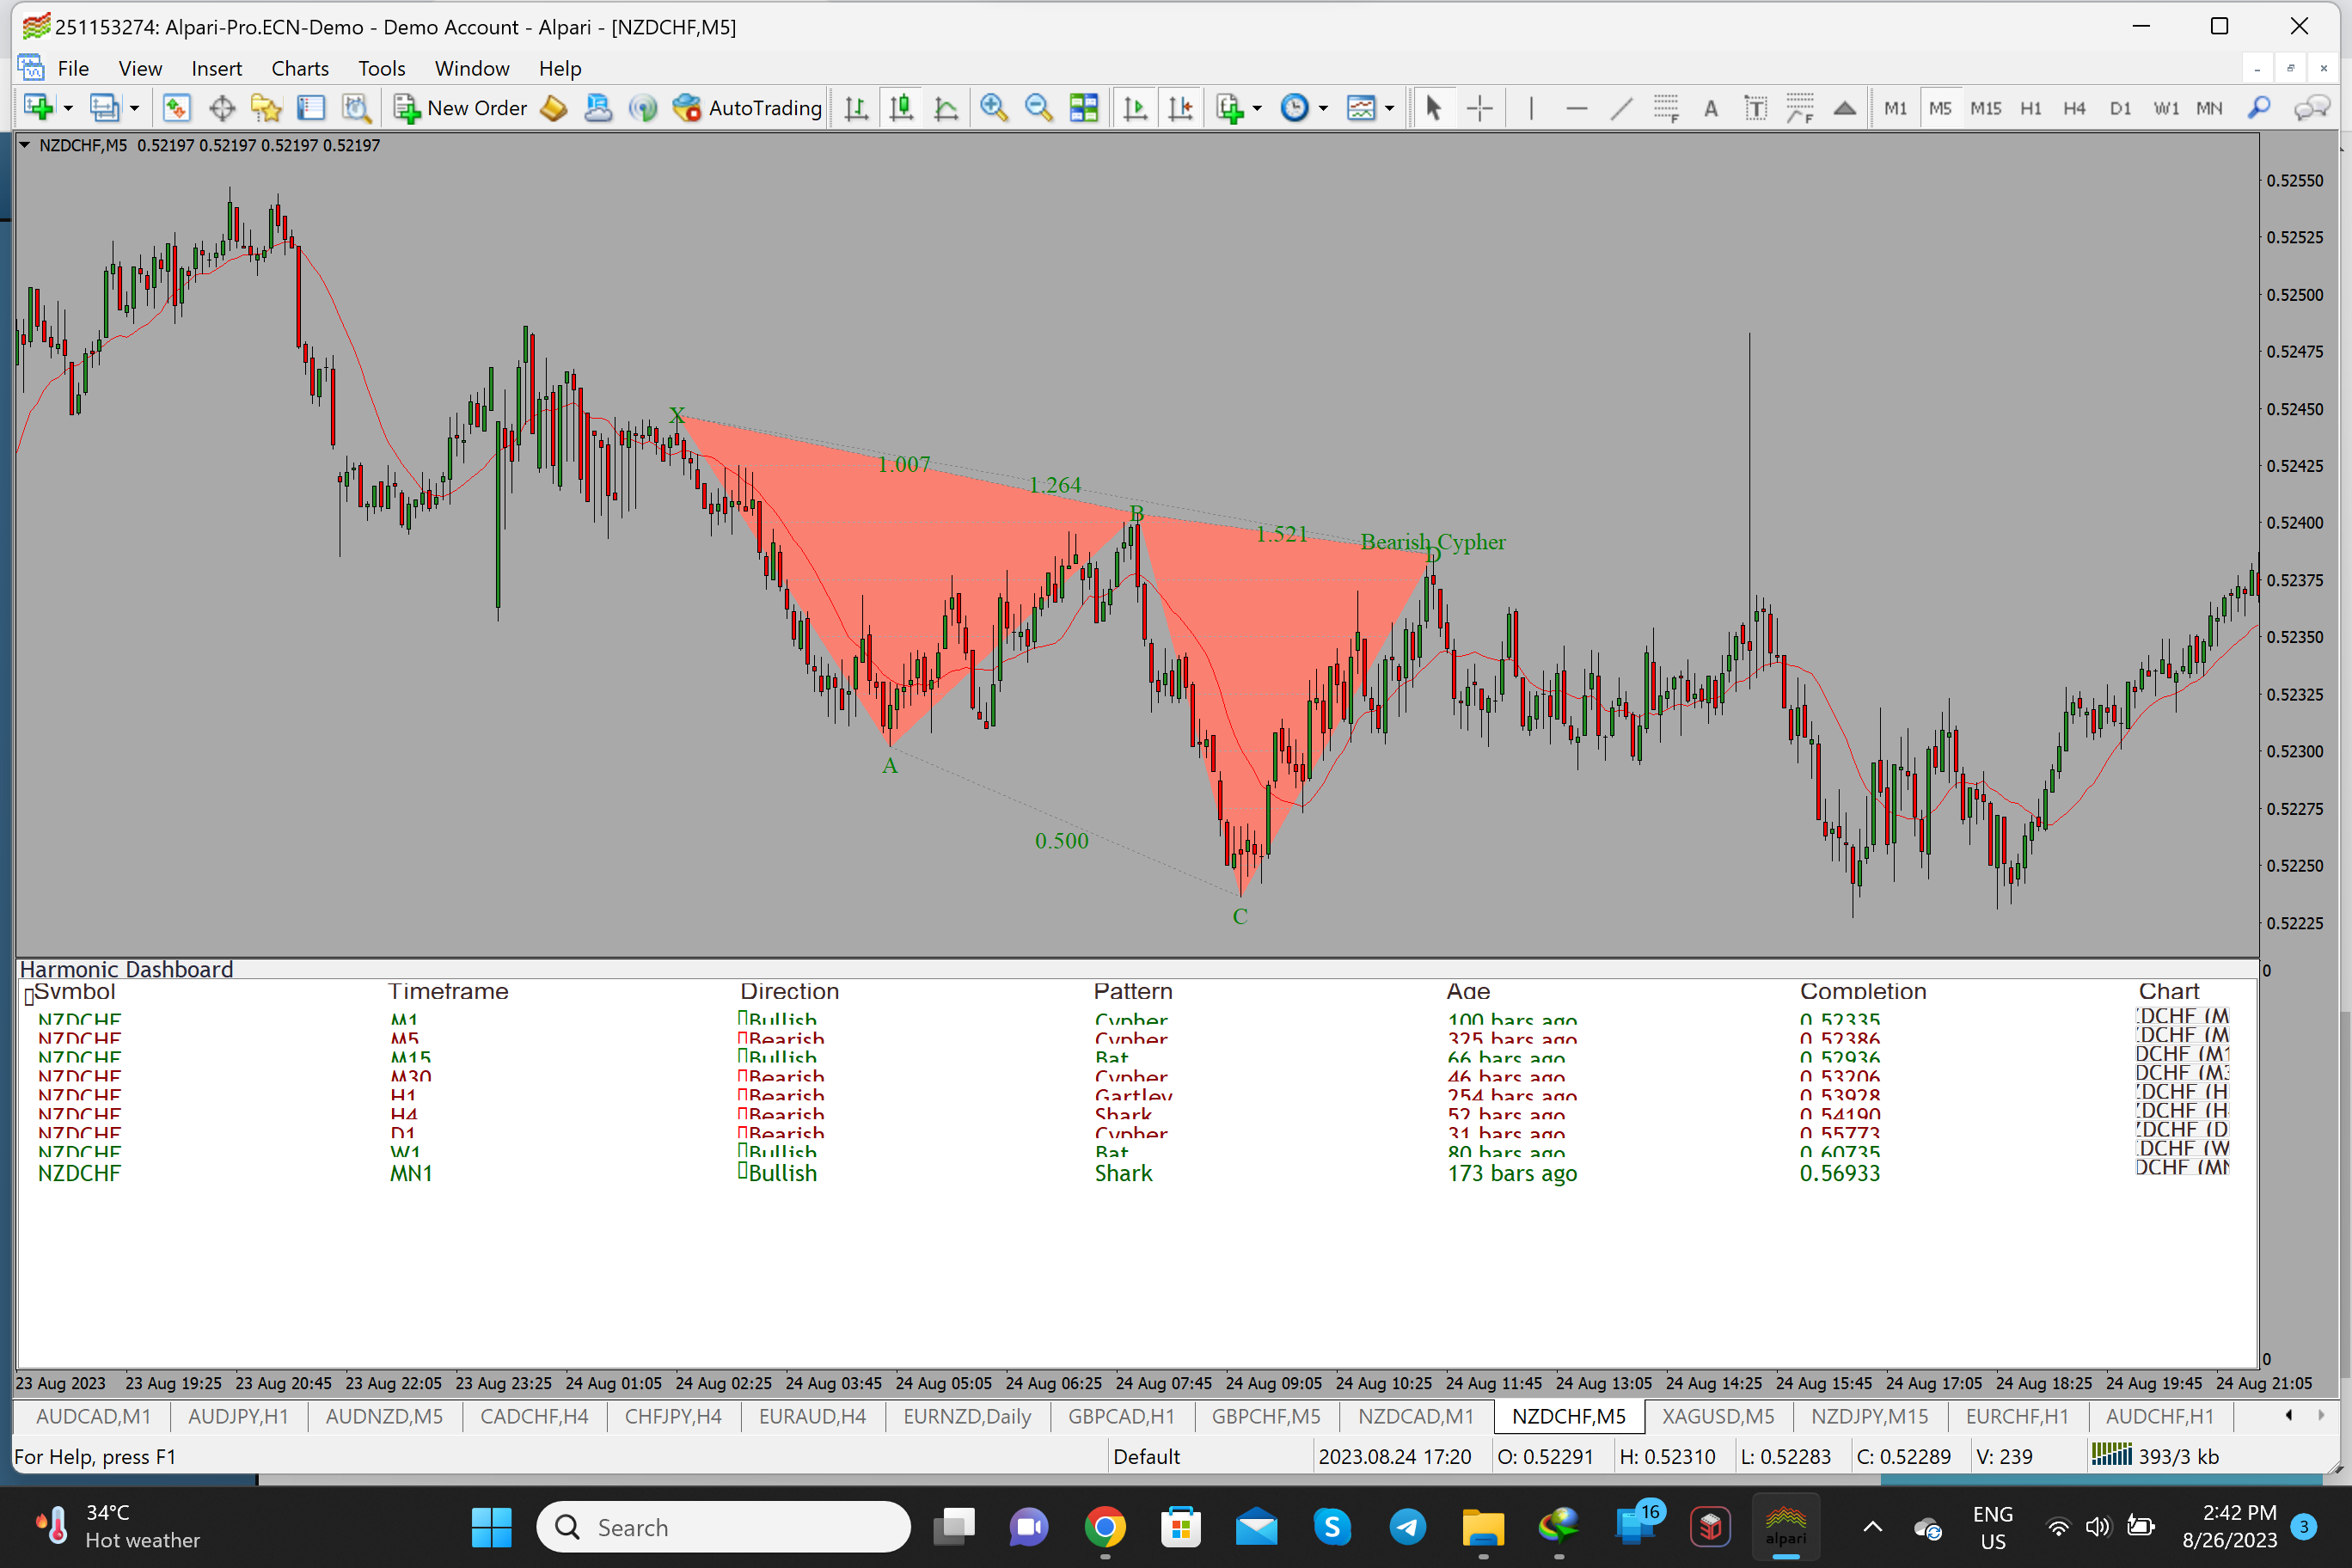Open the Indicators list icon
Image resolution: width=2352 pixels, height=1568 pixels.
[1229, 108]
